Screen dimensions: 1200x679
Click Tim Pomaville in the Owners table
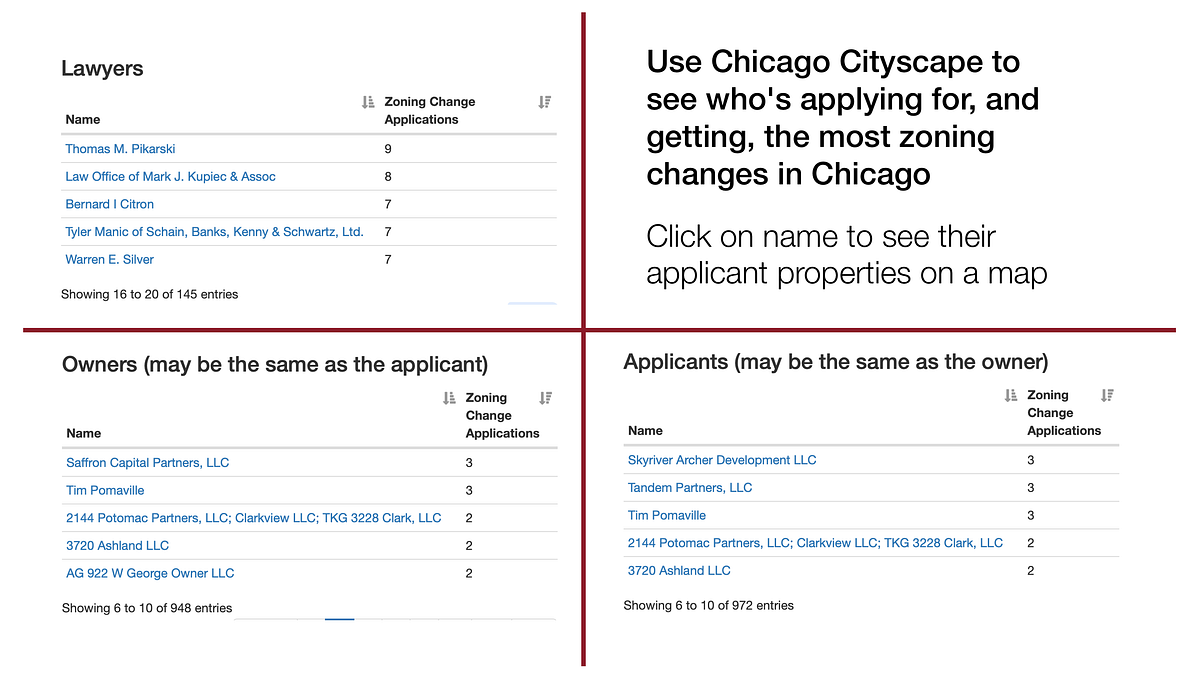[x=105, y=490]
